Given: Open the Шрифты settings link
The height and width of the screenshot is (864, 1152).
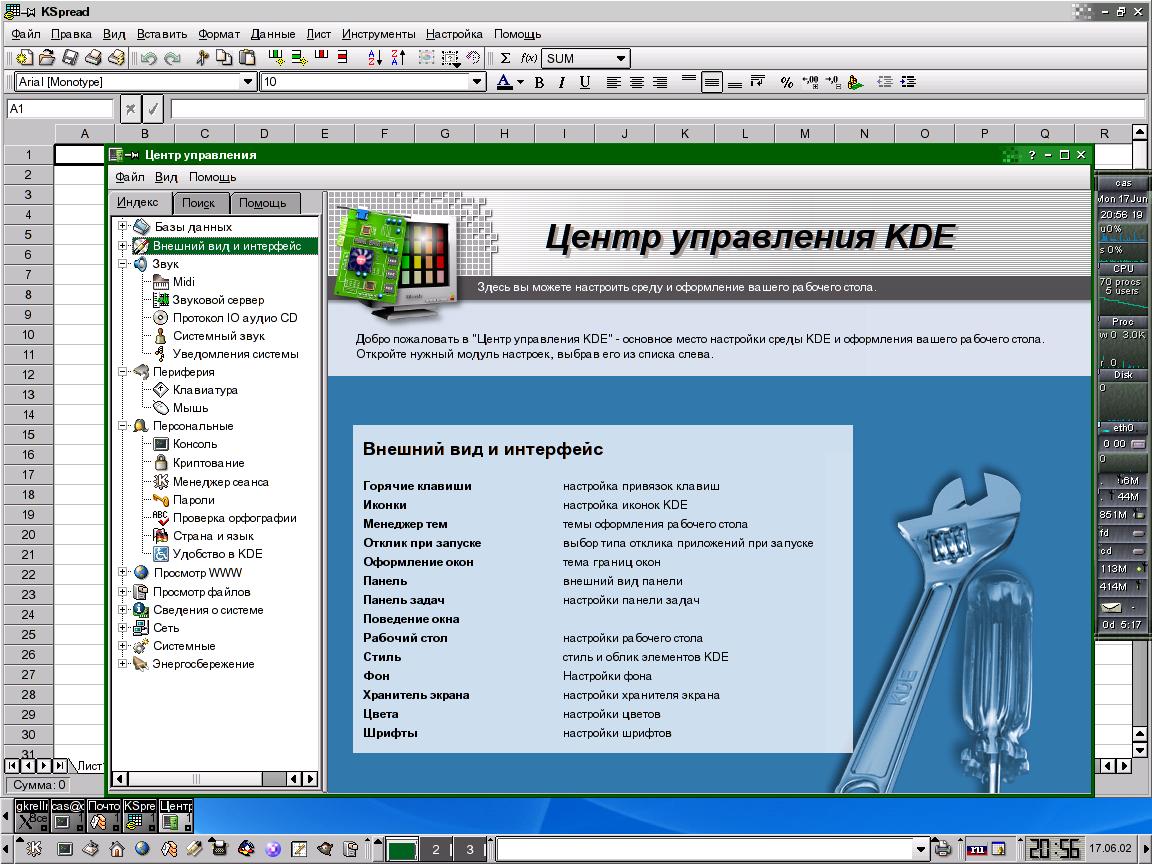Looking at the screenshot, I should point(390,733).
